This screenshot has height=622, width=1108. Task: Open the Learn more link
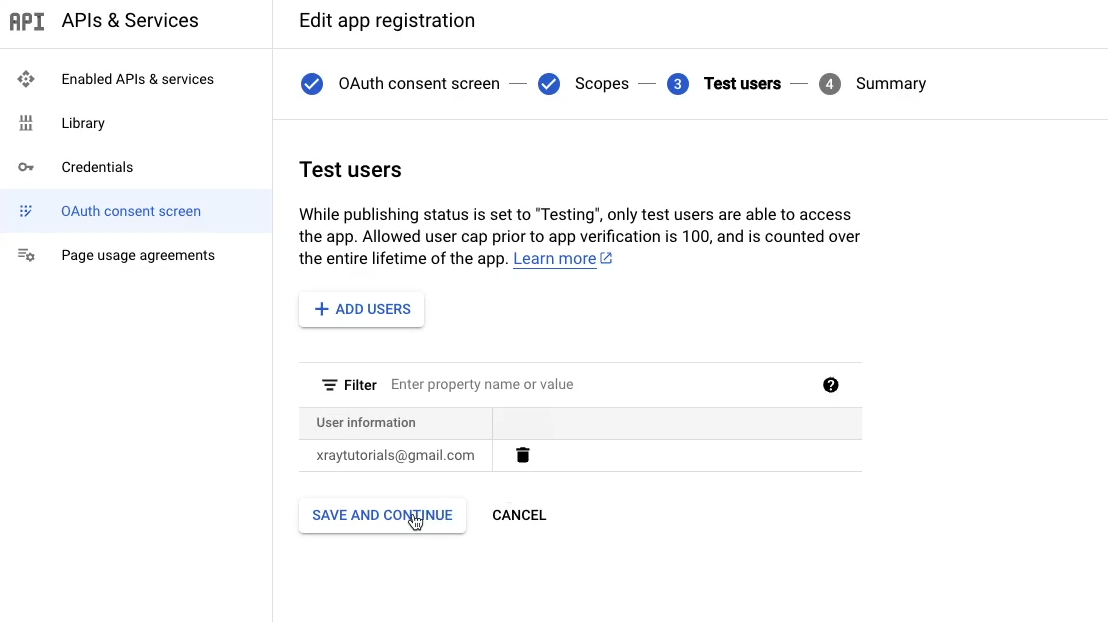point(555,259)
